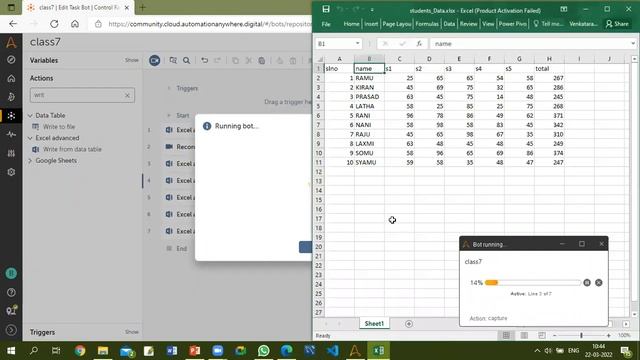Open the Administration gear icon in sidebar
Viewport: 640px width, 360px height.
coord(11,172)
